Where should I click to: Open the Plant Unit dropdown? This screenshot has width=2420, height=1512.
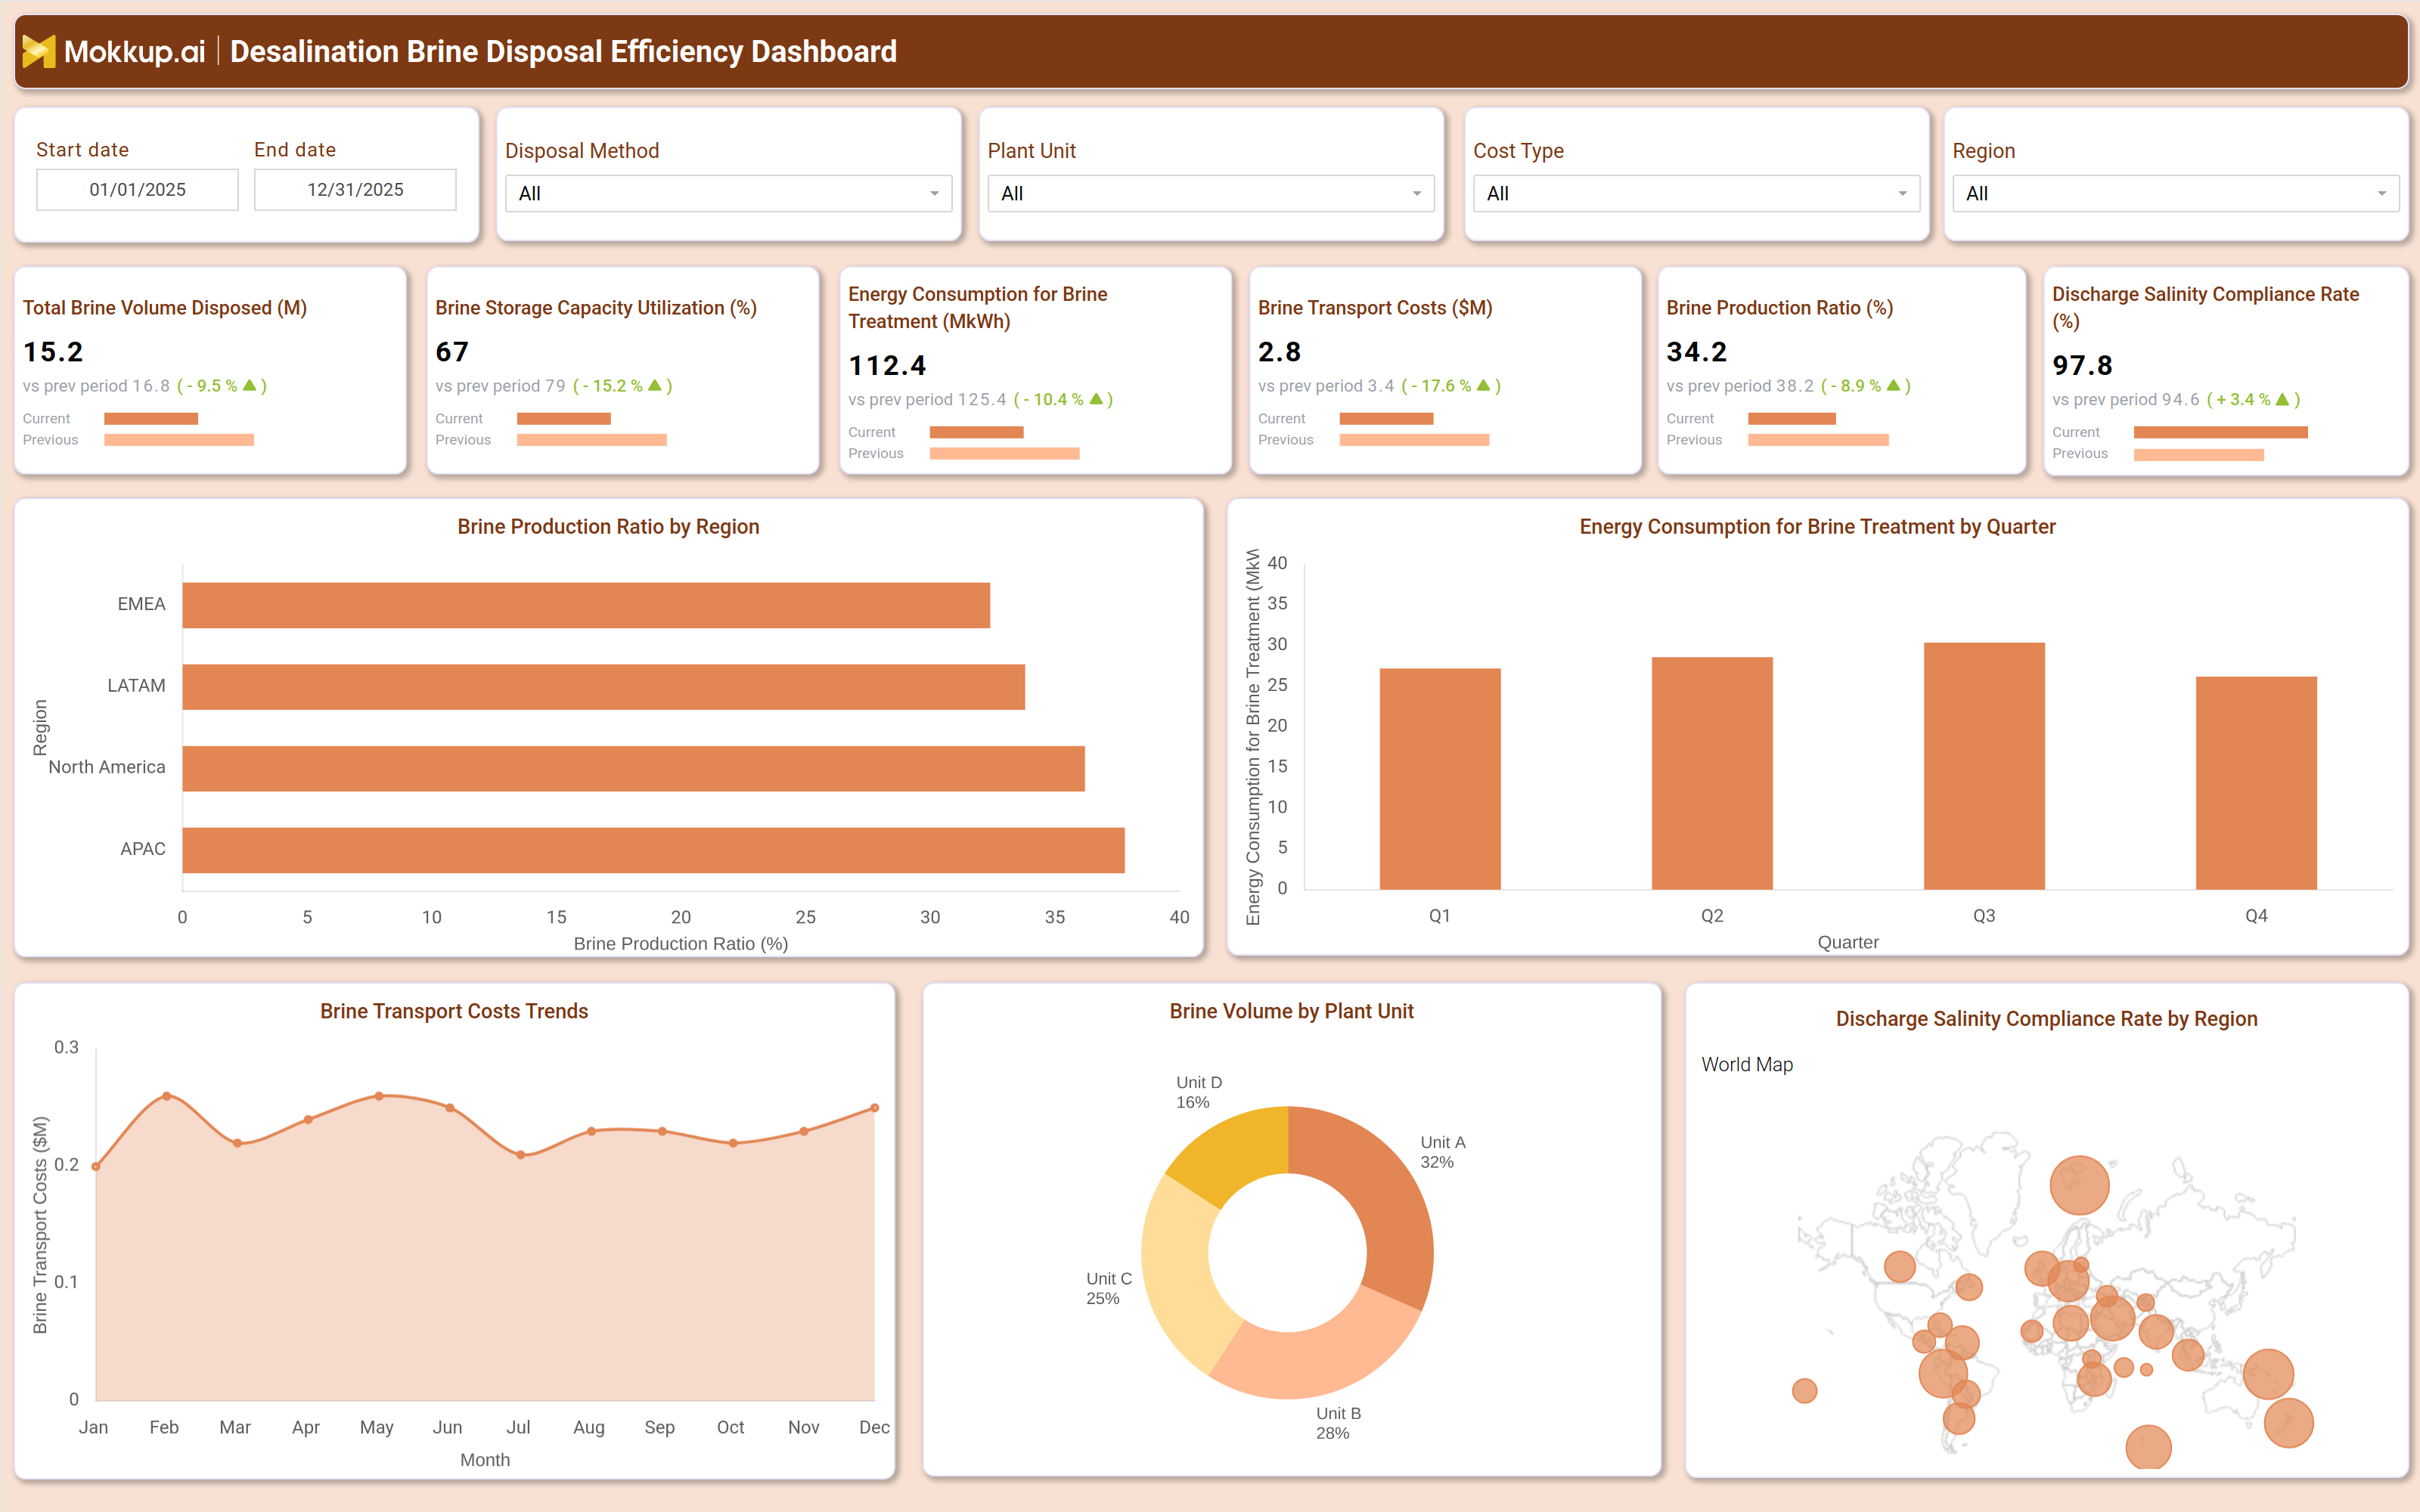(x=1211, y=193)
